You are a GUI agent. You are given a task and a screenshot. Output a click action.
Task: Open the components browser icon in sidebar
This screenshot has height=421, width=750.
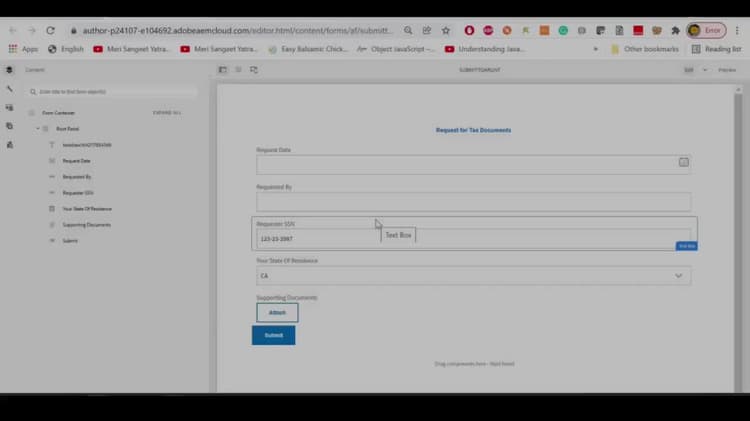[x=9, y=108]
